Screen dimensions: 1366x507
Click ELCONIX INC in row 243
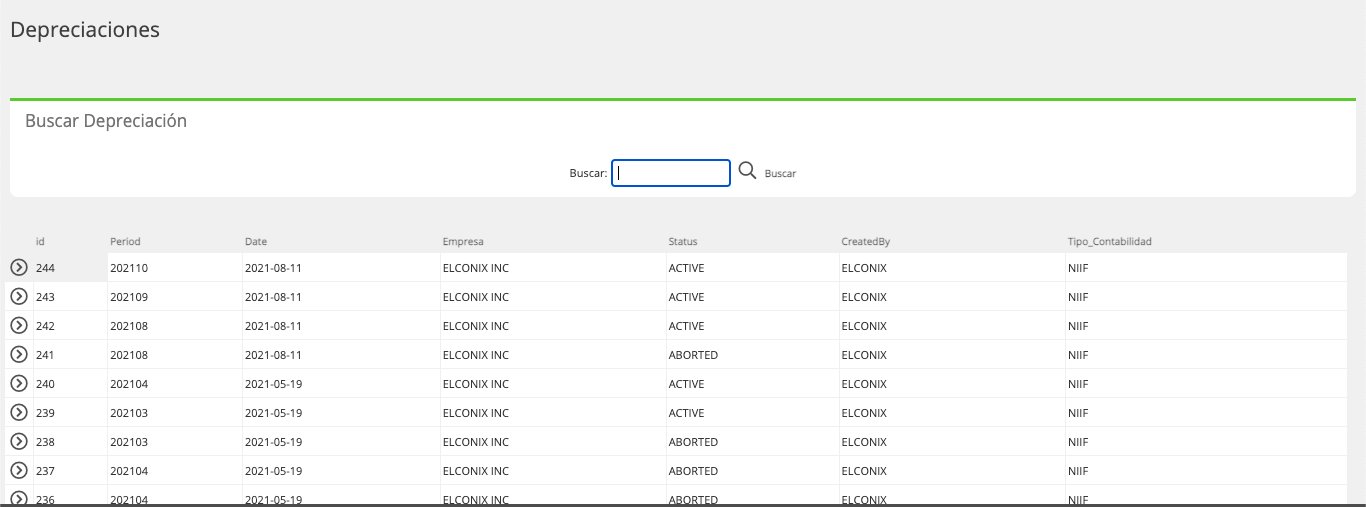coord(475,297)
